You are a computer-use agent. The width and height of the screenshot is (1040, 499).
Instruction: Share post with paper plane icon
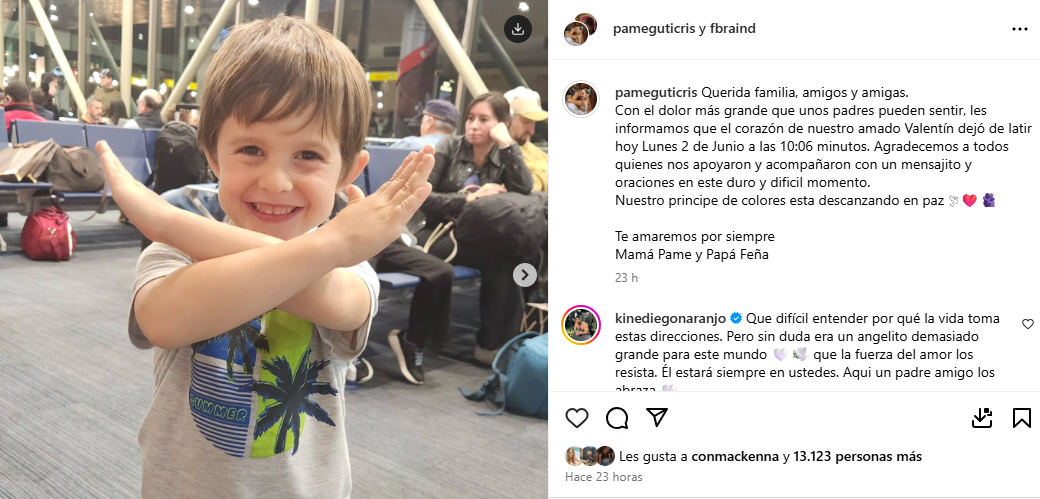tap(657, 417)
